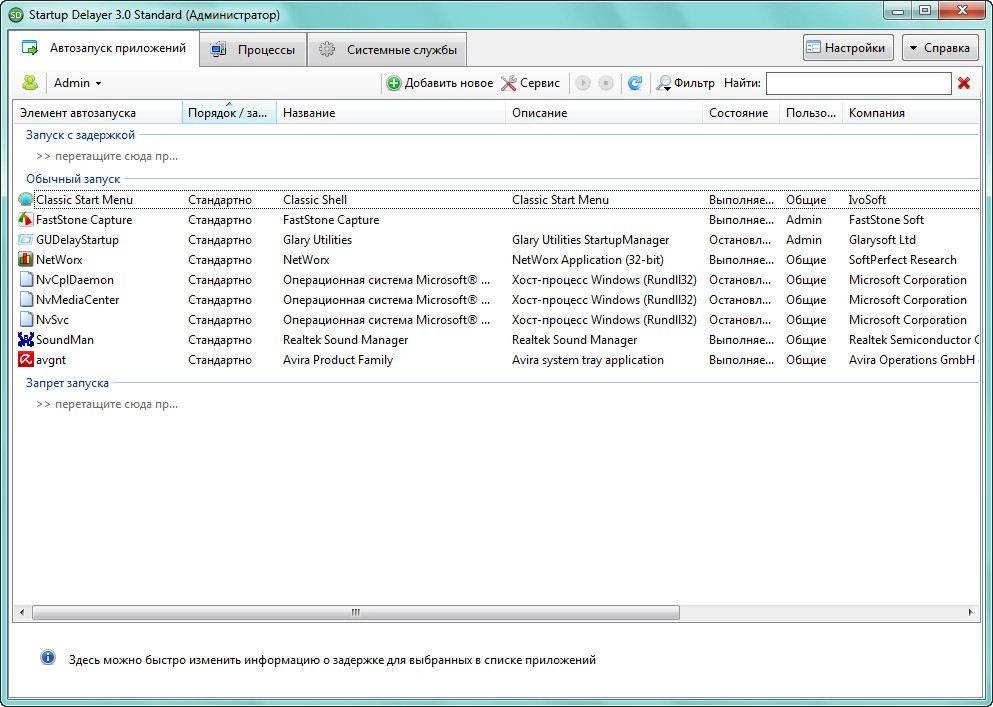The width and height of the screenshot is (993, 707).
Task: Click the blue info icon at bottom
Action: (x=48, y=658)
